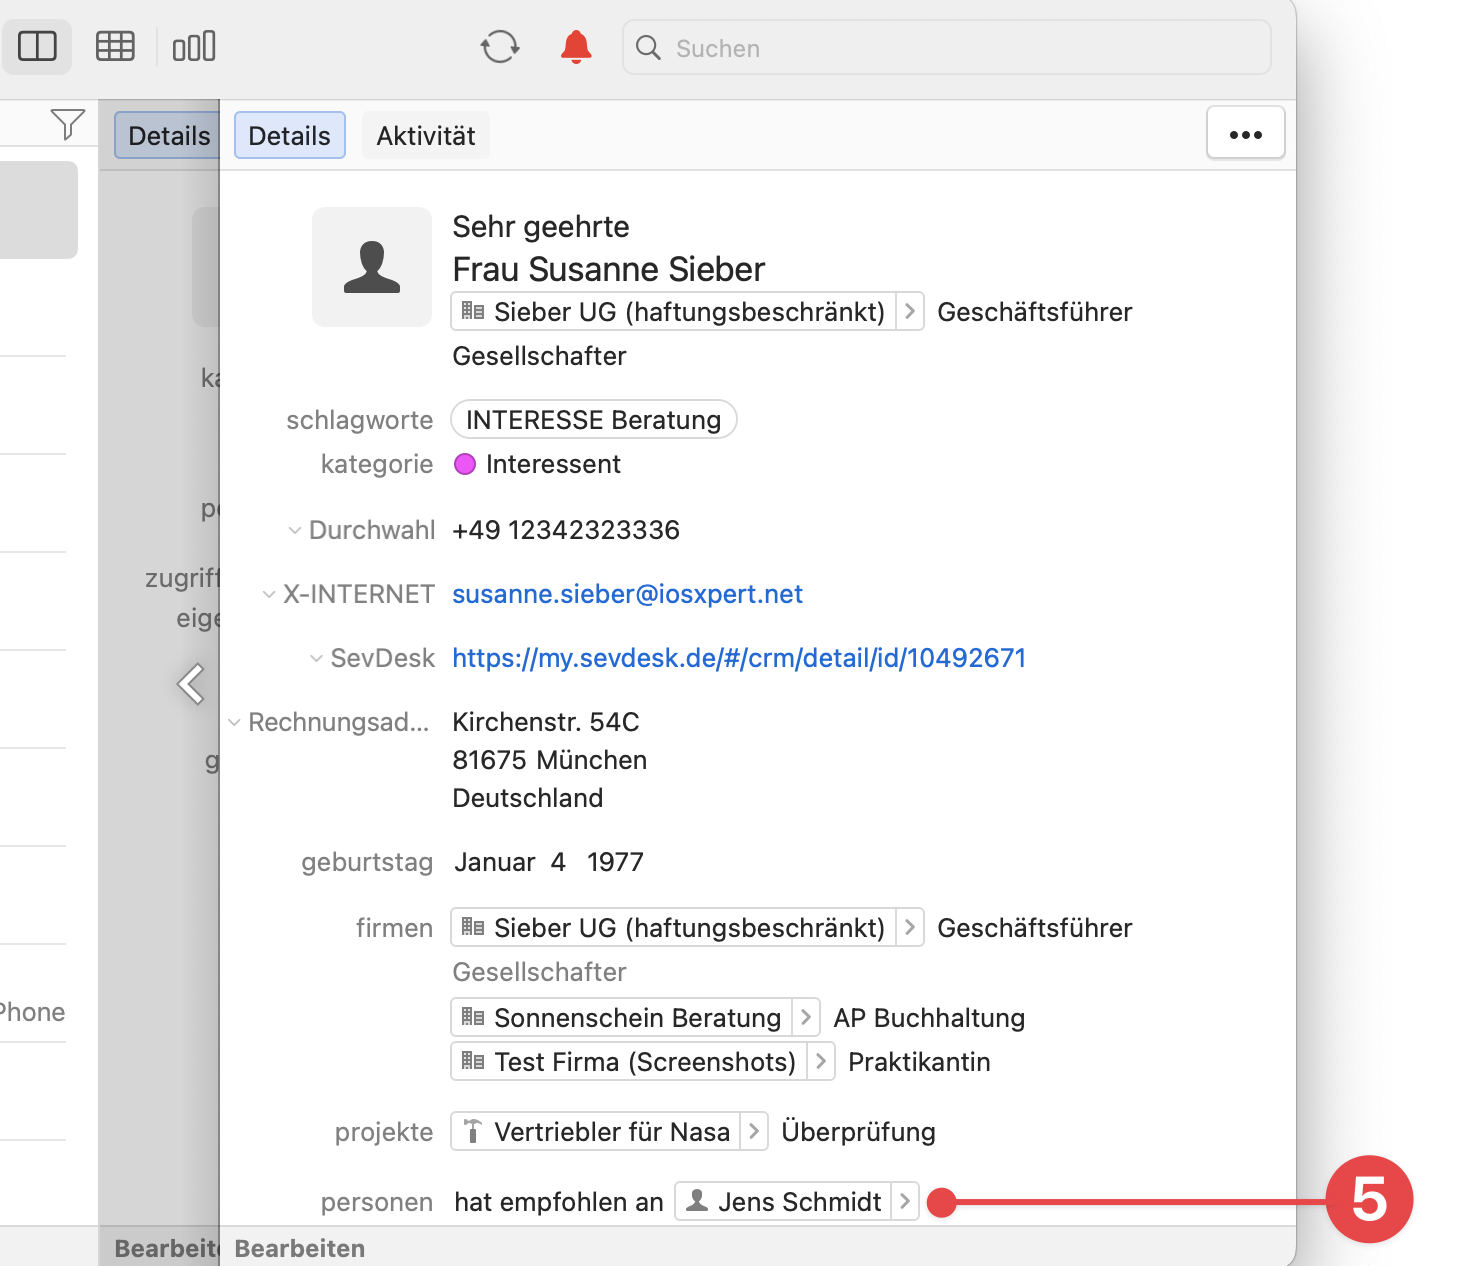Switch to the table grid view icon
The height and width of the screenshot is (1266, 1459).
pyautogui.click(x=115, y=47)
